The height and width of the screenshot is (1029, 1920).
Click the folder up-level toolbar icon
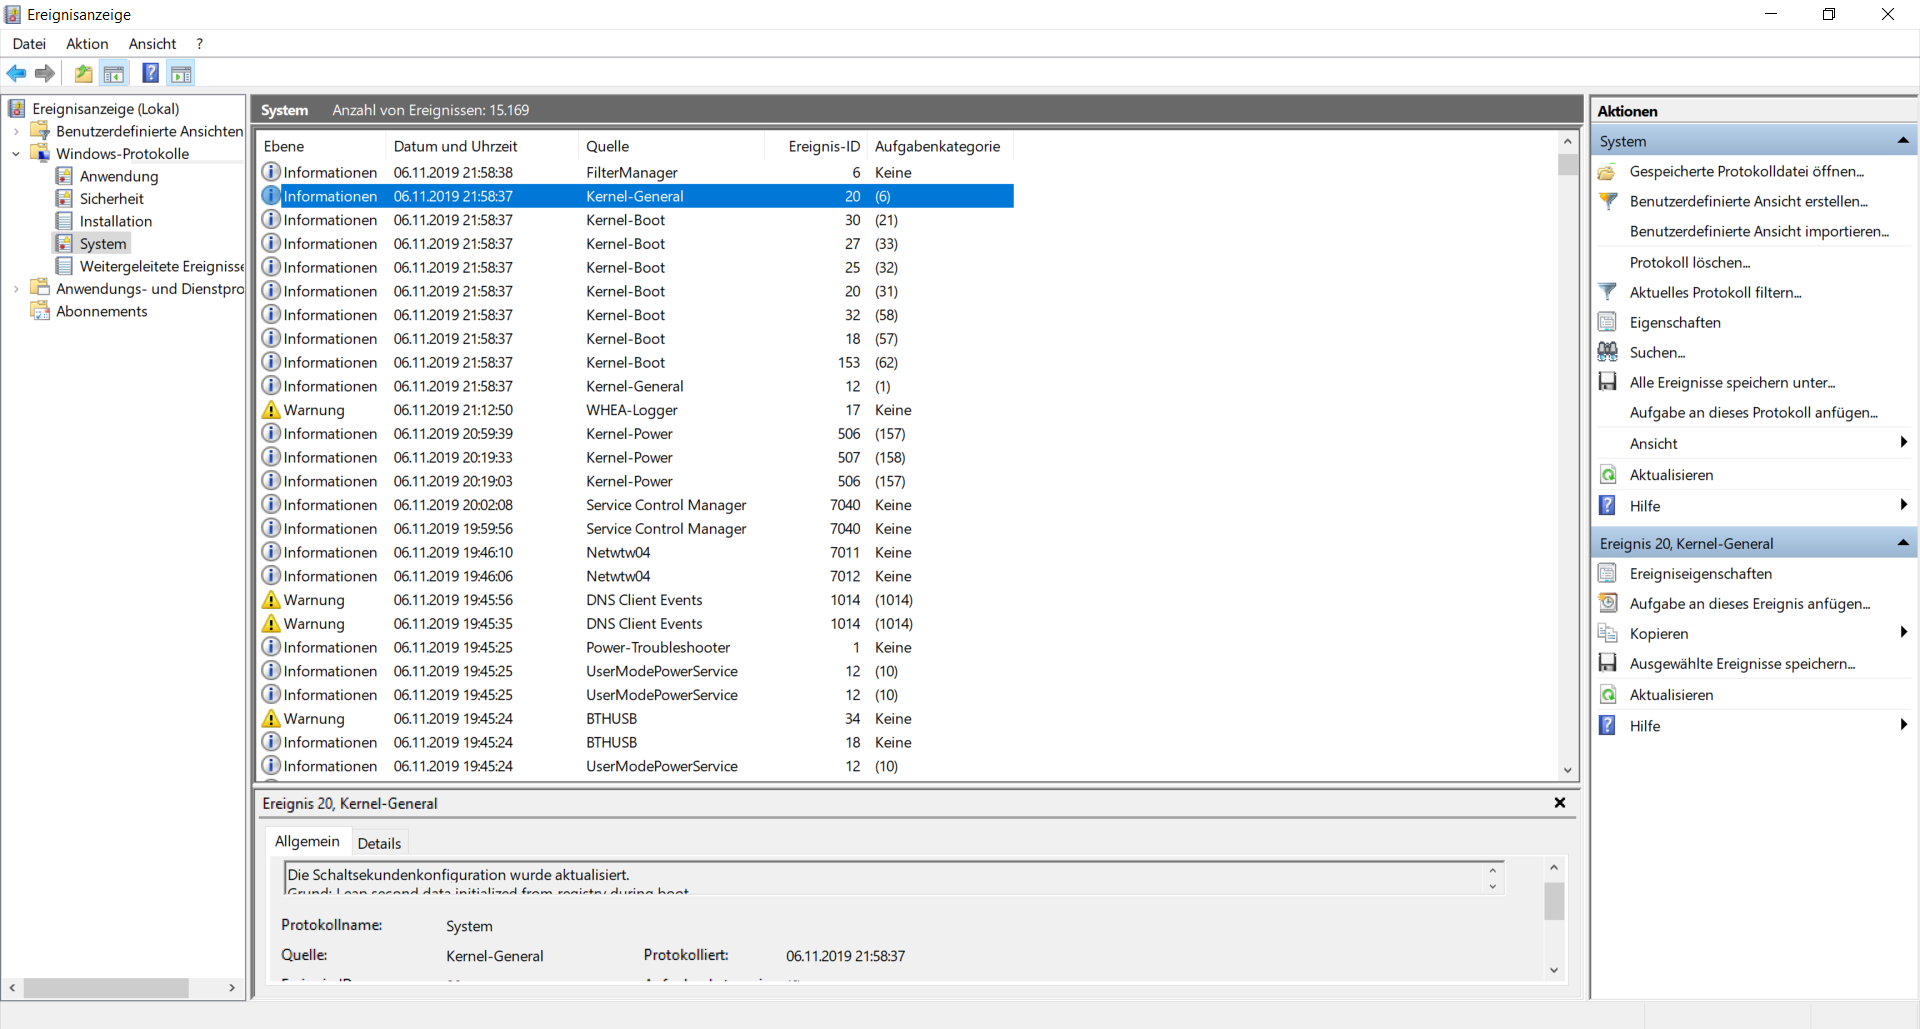point(84,73)
